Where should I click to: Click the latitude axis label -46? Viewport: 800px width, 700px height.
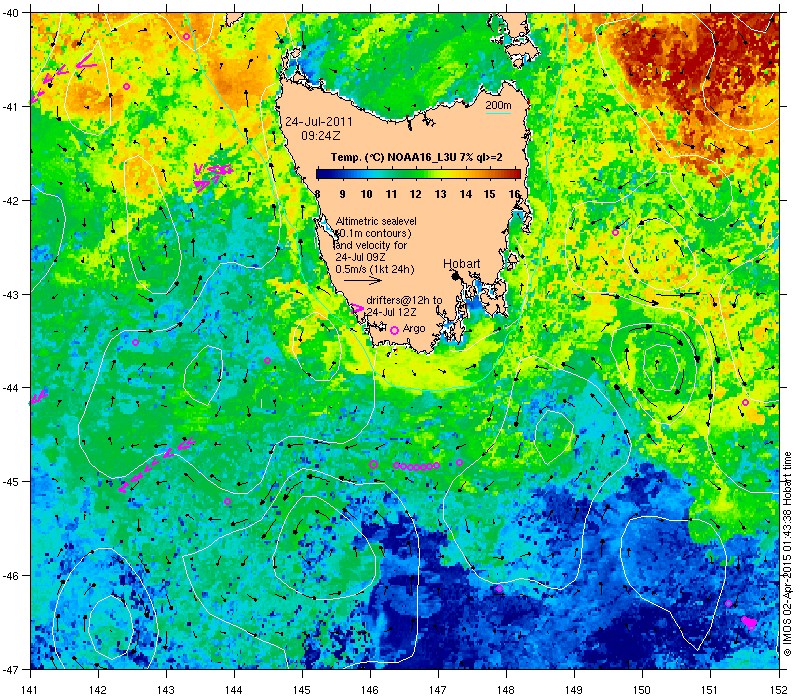tap(15, 576)
